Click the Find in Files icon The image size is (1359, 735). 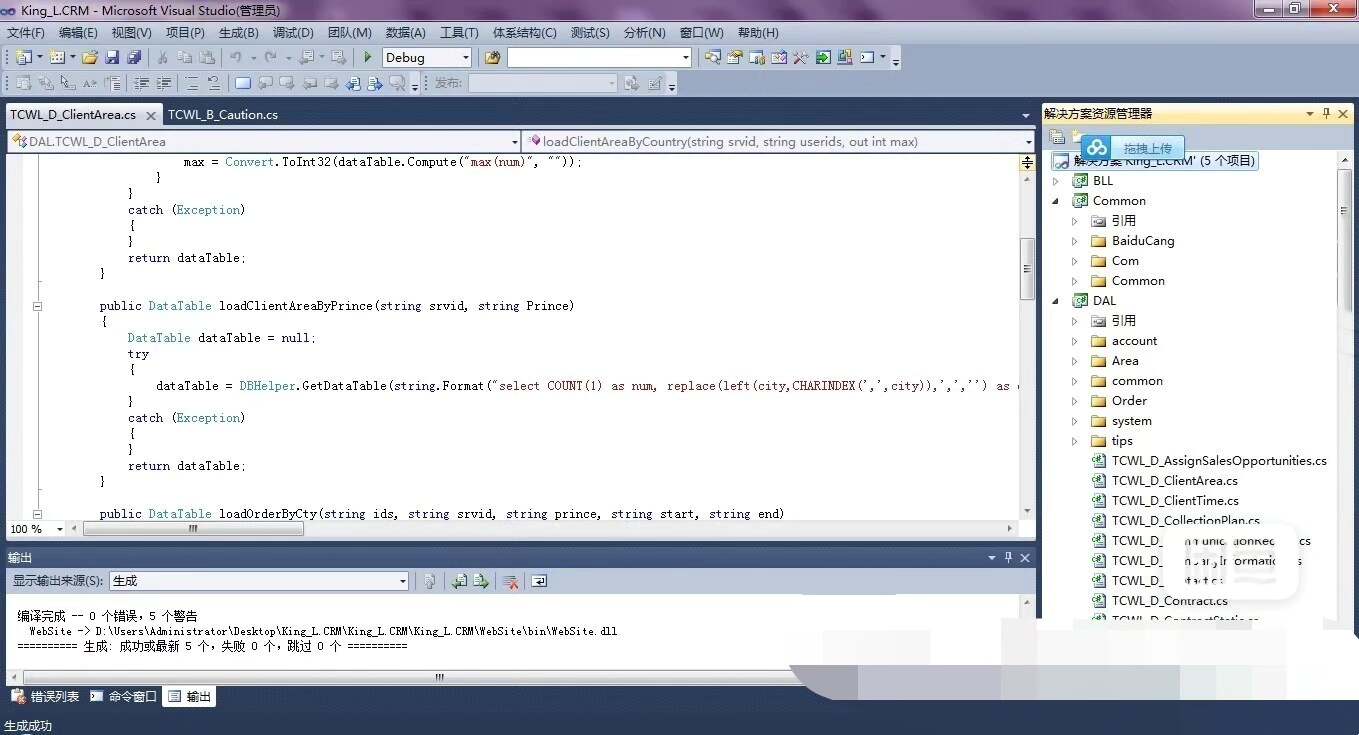[492, 58]
